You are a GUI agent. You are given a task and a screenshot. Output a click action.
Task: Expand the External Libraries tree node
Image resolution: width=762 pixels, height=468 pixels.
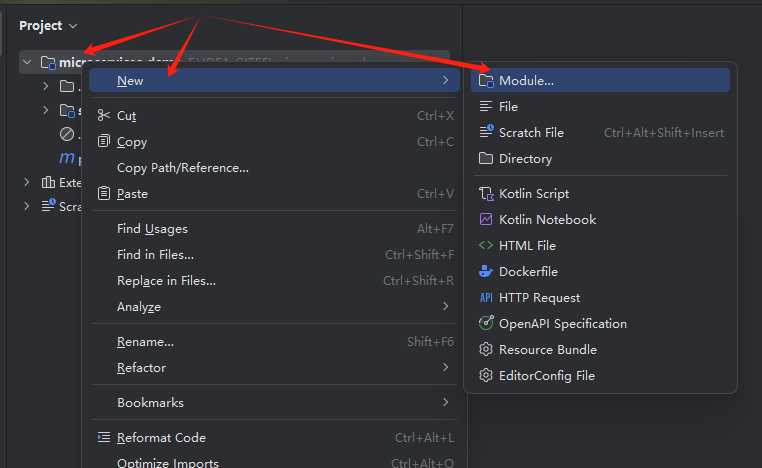tap(27, 182)
